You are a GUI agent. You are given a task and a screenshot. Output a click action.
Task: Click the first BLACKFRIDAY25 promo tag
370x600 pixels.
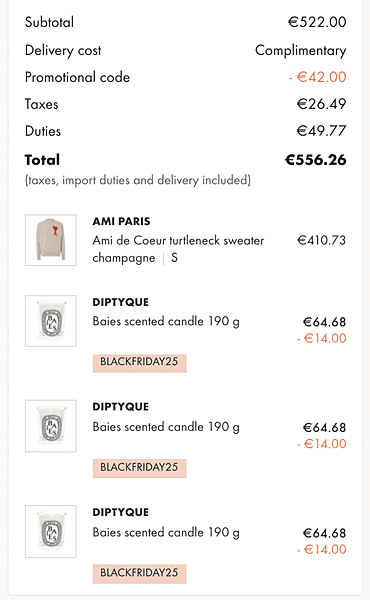click(139, 363)
